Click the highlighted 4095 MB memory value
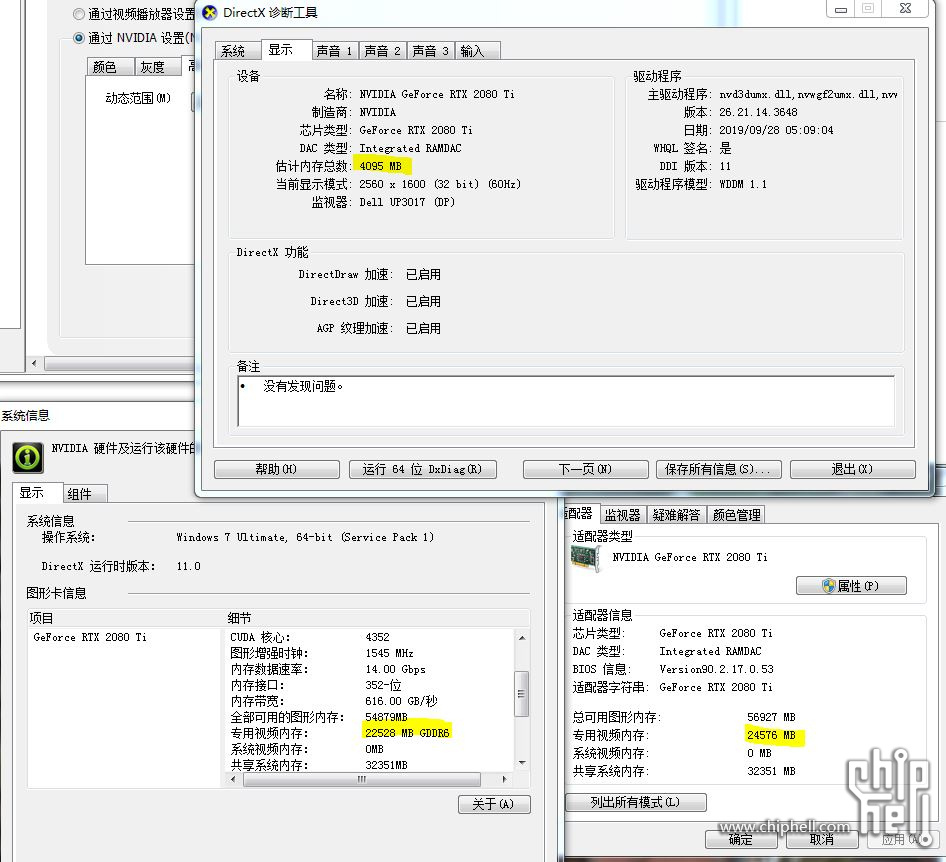 tap(381, 166)
